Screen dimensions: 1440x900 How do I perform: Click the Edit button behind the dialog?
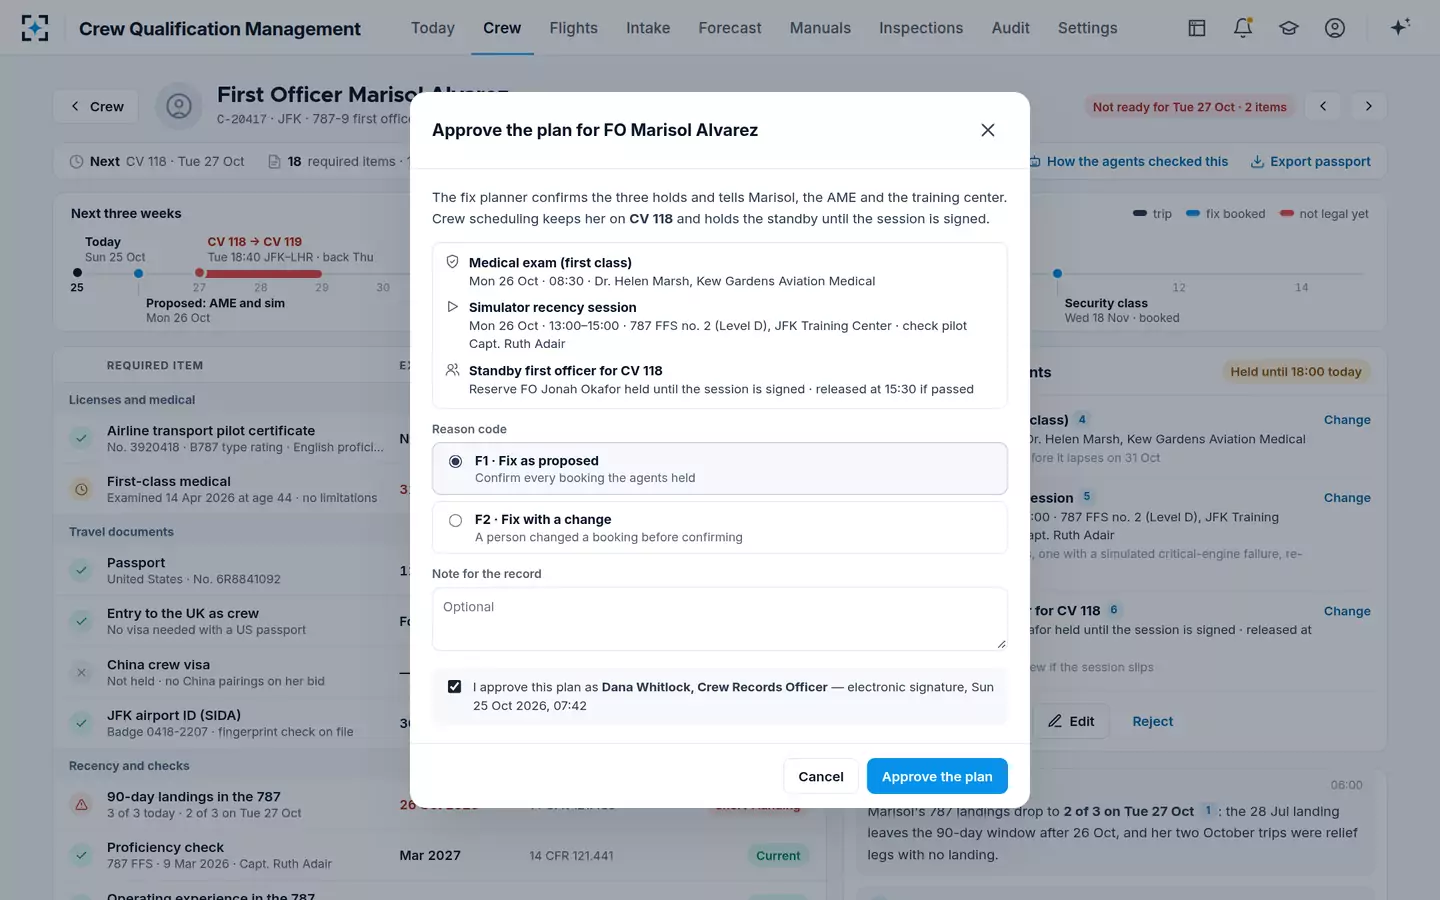click(1071, 721)
